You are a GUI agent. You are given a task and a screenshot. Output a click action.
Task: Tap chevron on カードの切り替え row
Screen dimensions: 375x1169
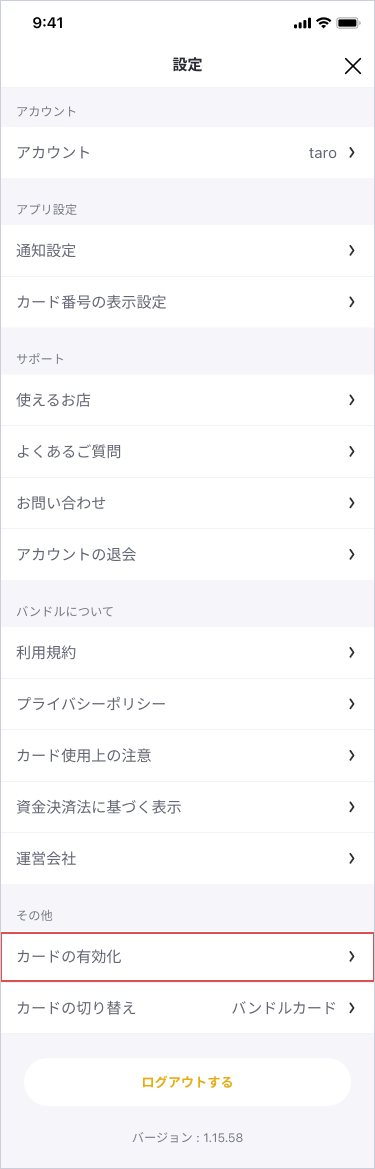(351, 1009)
